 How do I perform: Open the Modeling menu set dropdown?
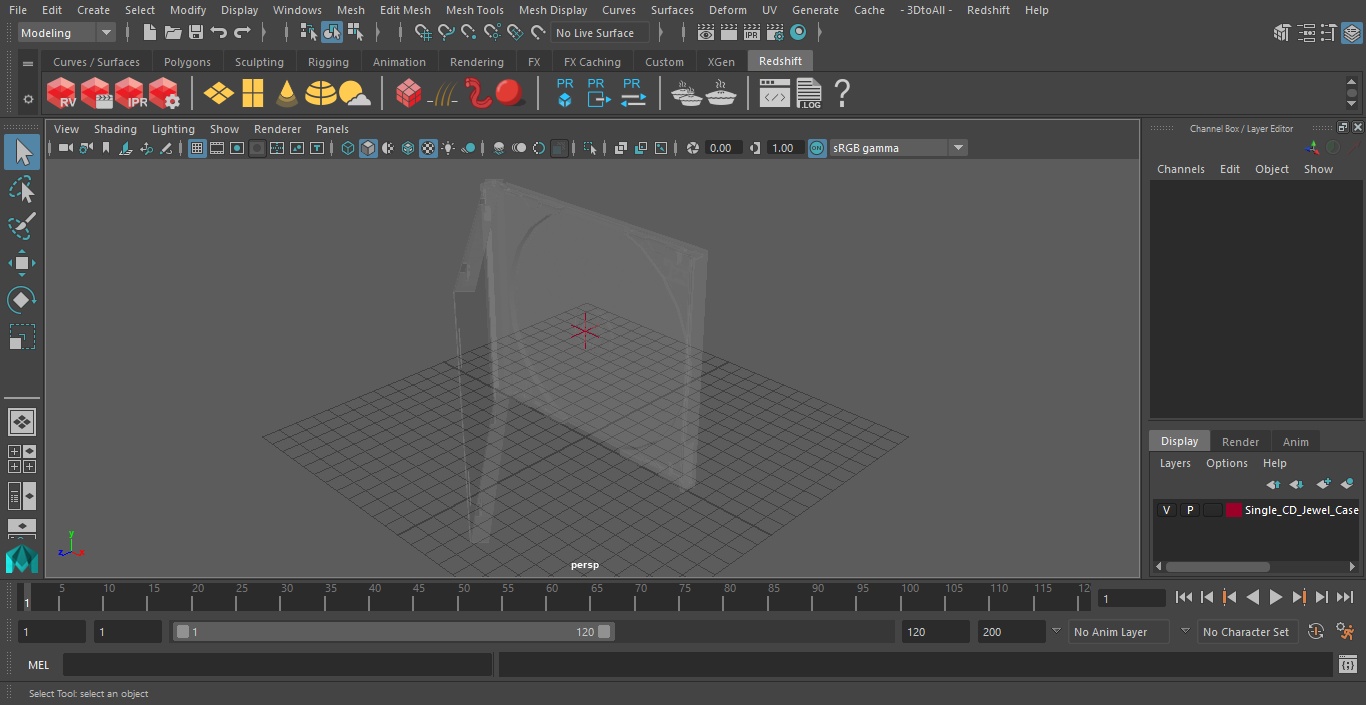point(67,33)
